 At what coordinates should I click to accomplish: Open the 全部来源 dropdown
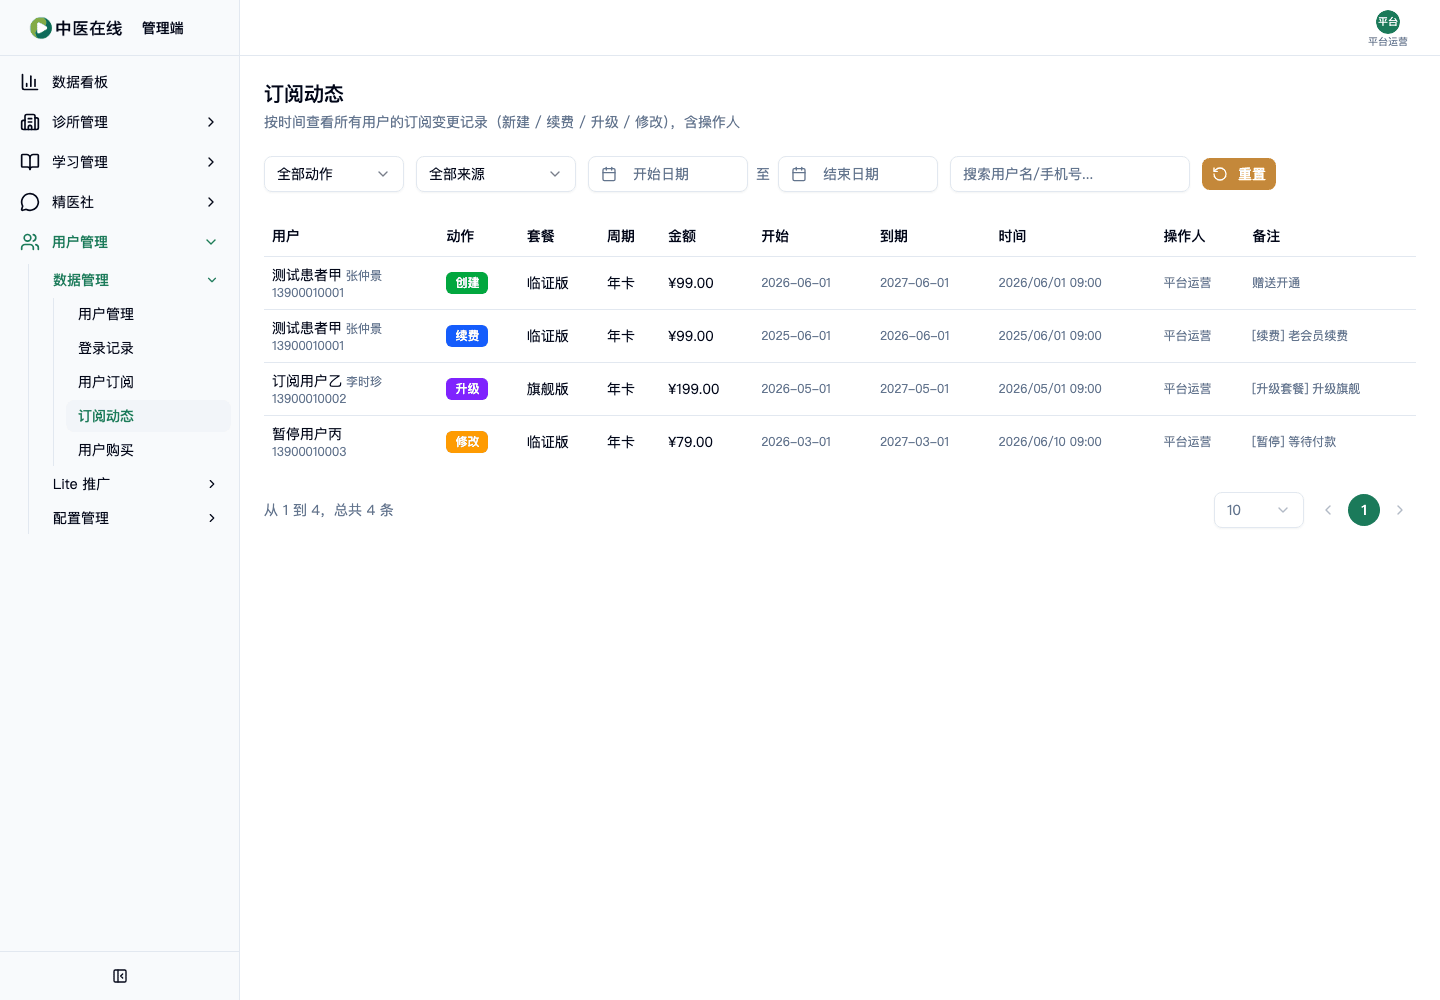(496, 174)
